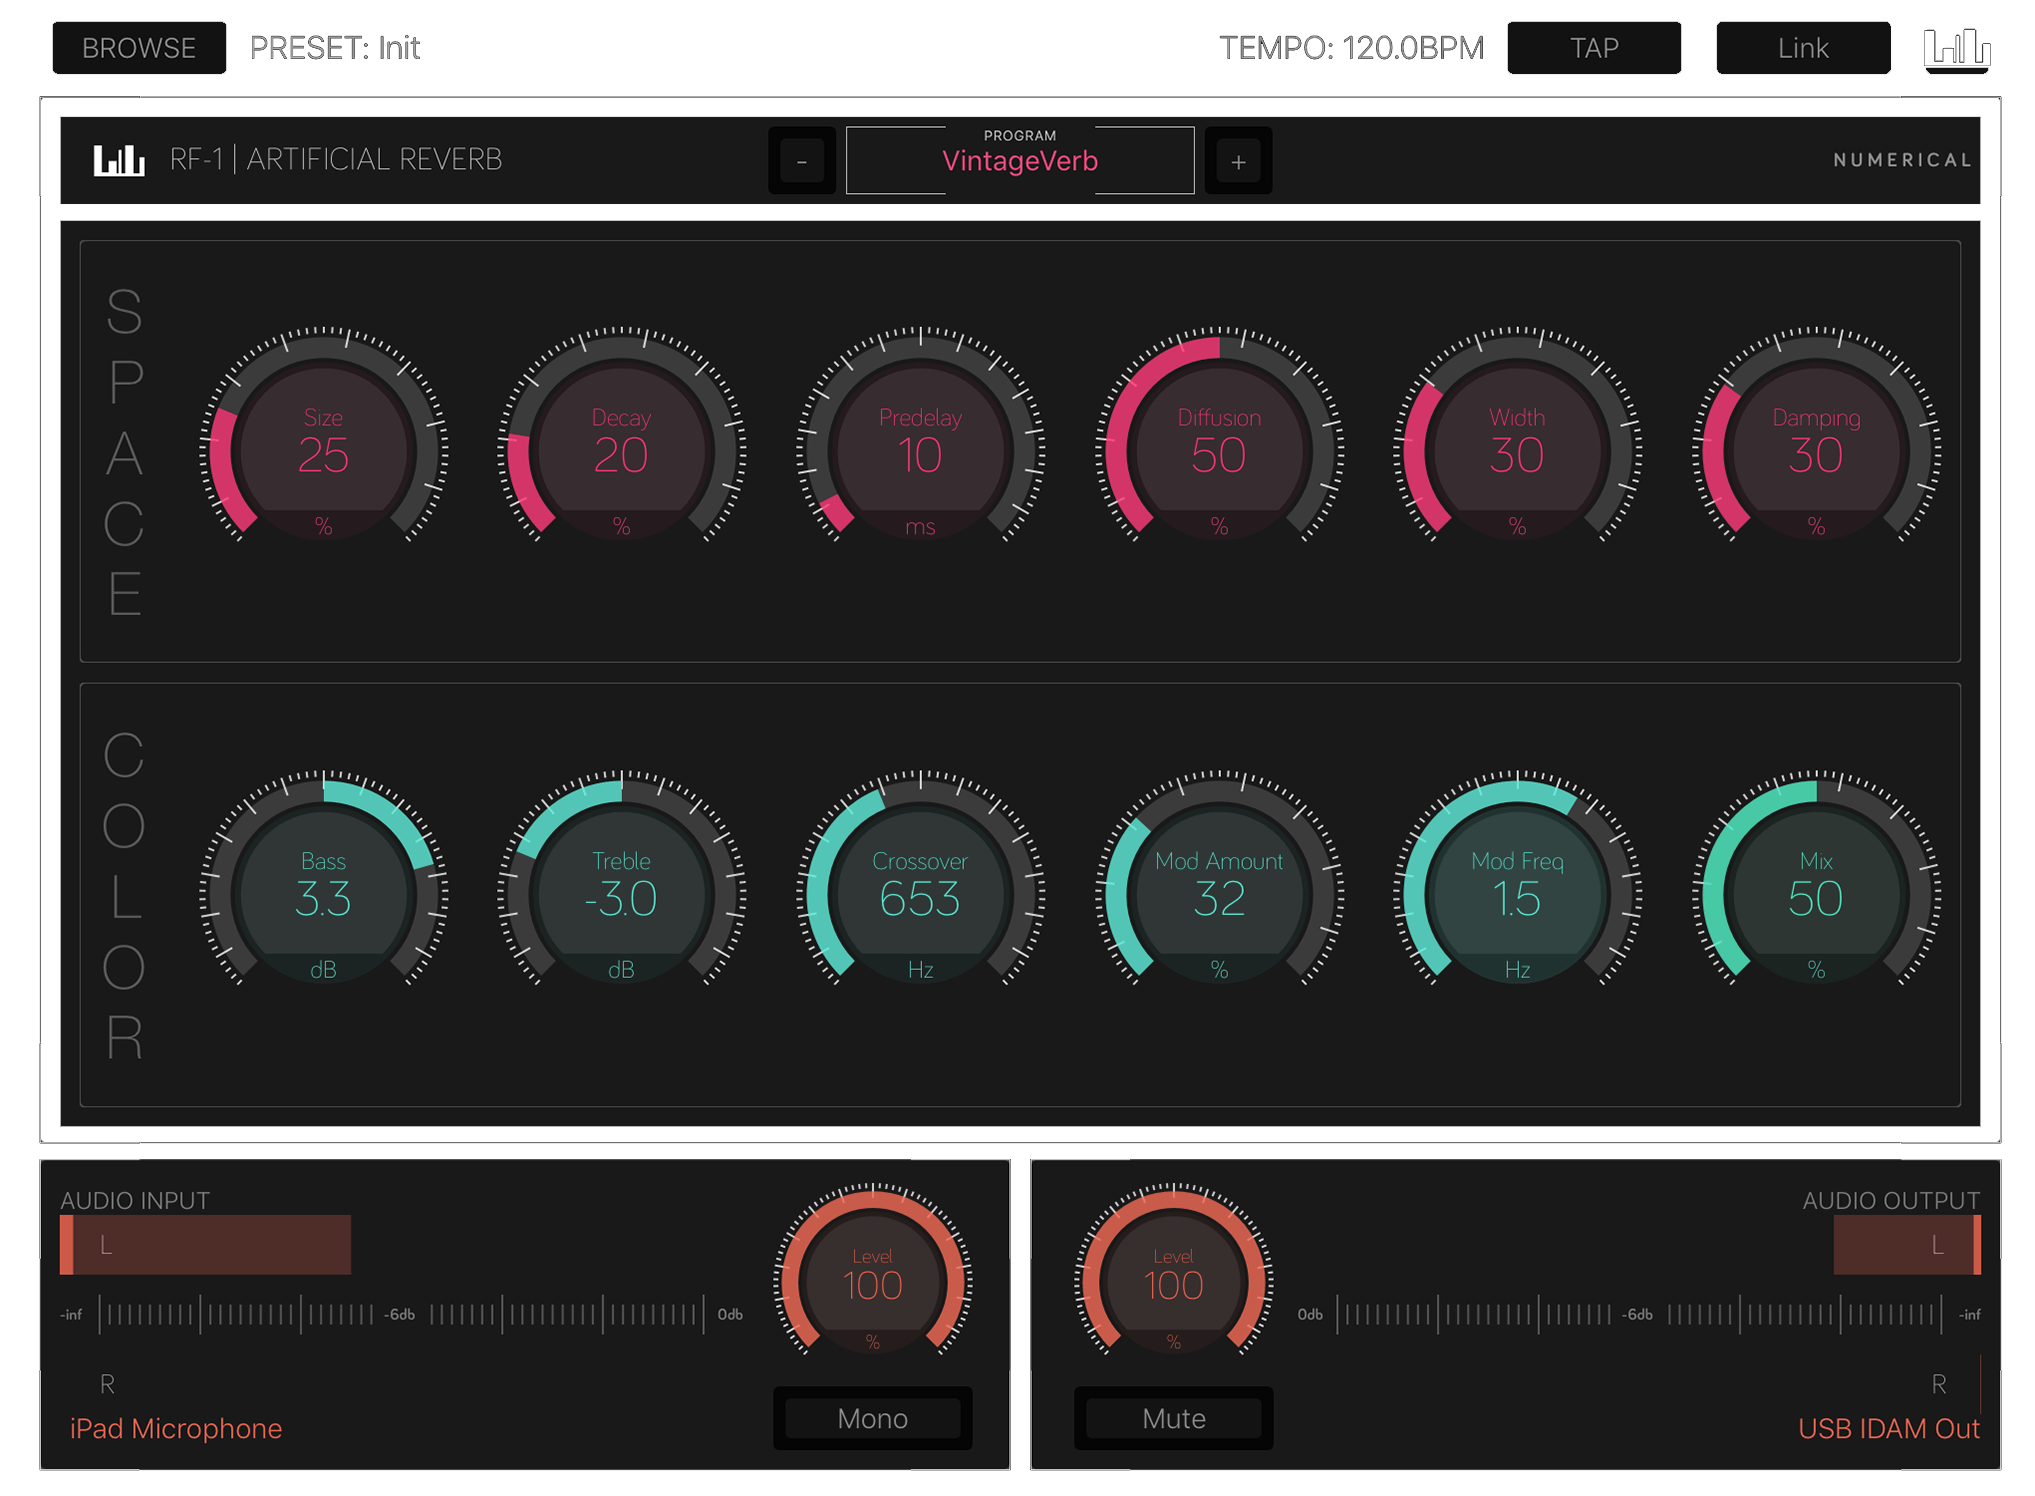
Task: Toggle the Mono input button
Action: [873, 1418]
